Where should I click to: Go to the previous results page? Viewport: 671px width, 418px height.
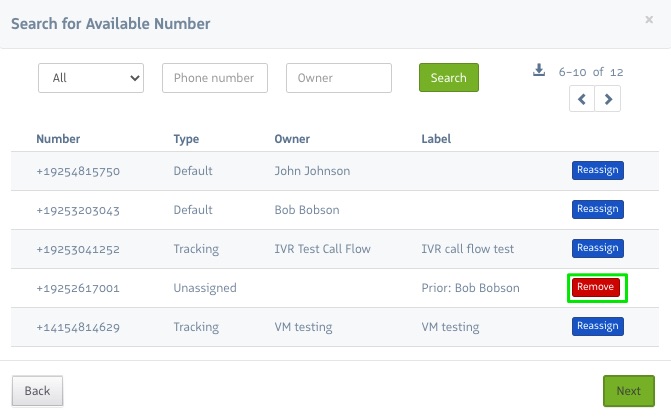coord(582,98)
